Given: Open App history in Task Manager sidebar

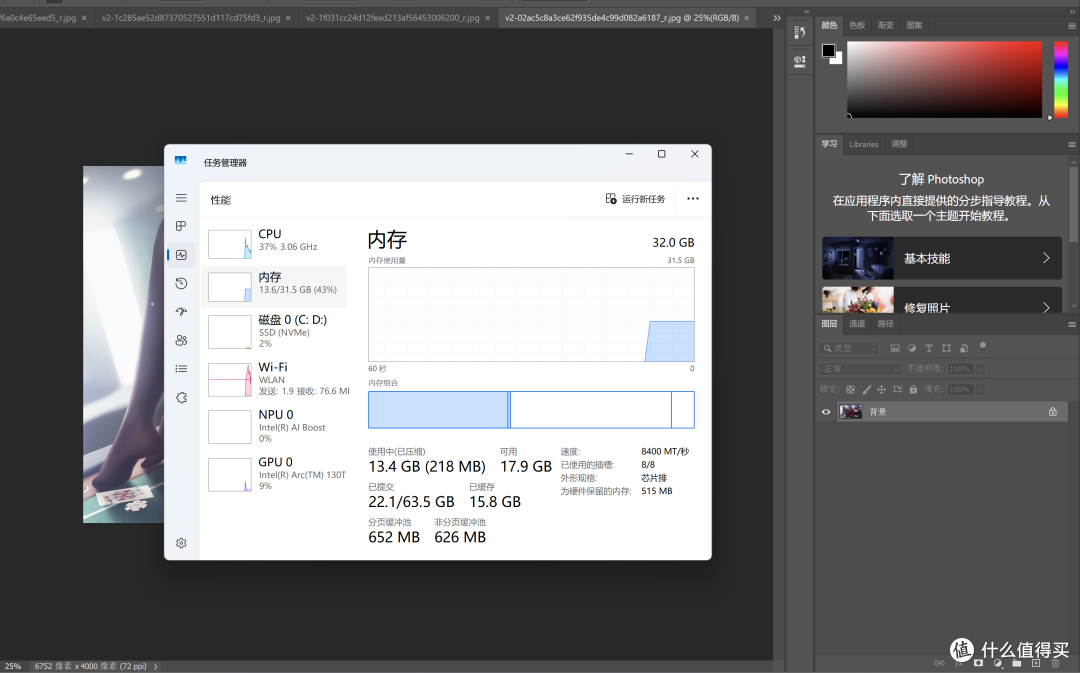Looking at the screenshot, I should pyautogui.click(x=181, y=283).
